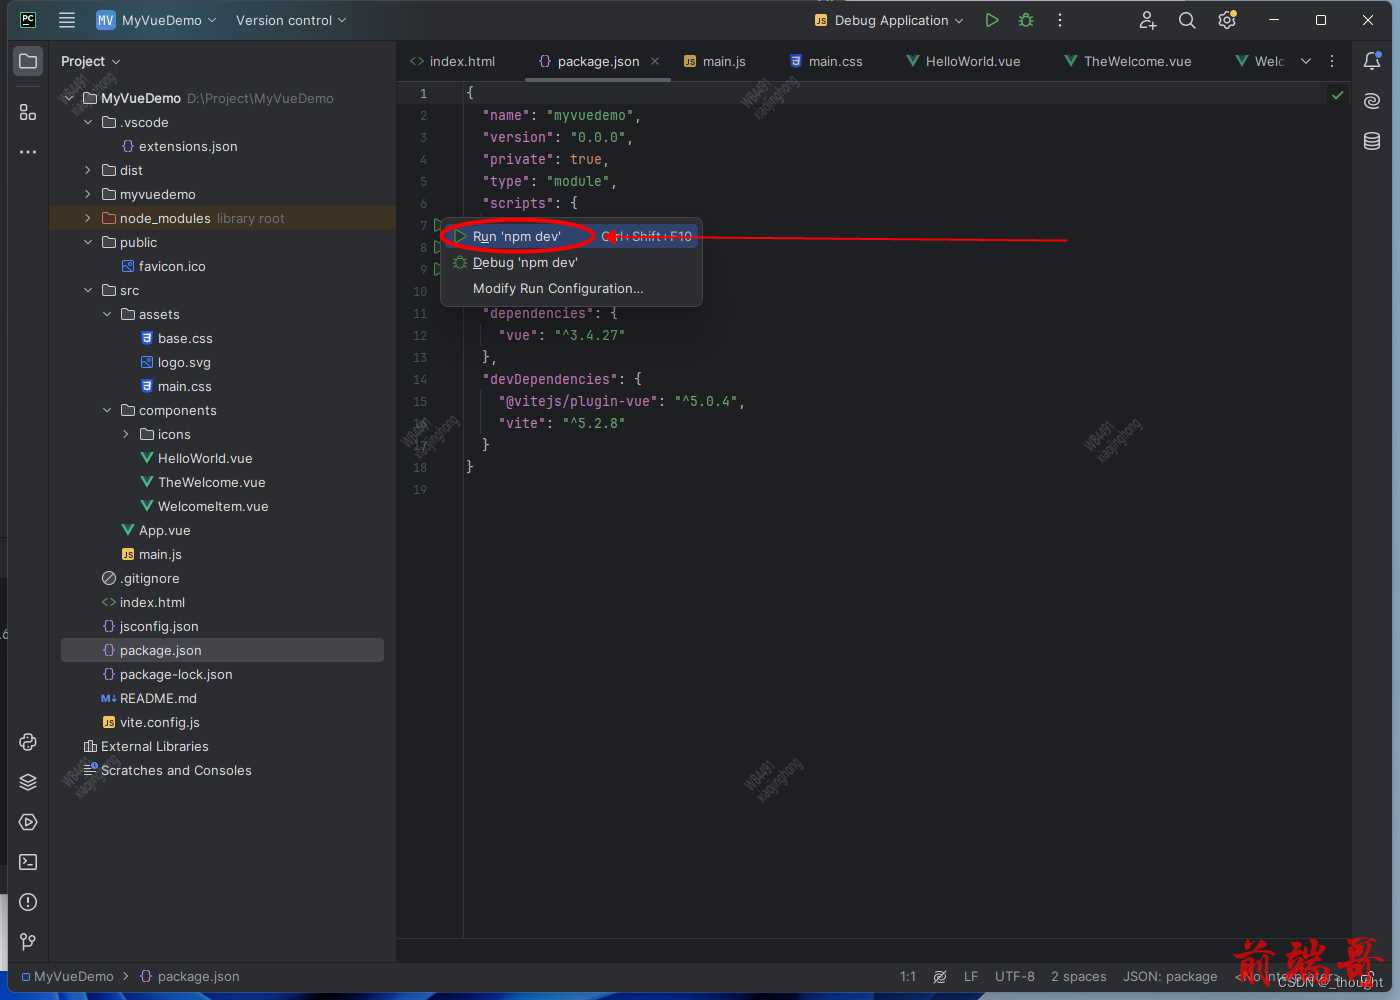Open the Structure tool window icon

pyautogui.click(x=28, y=112)
